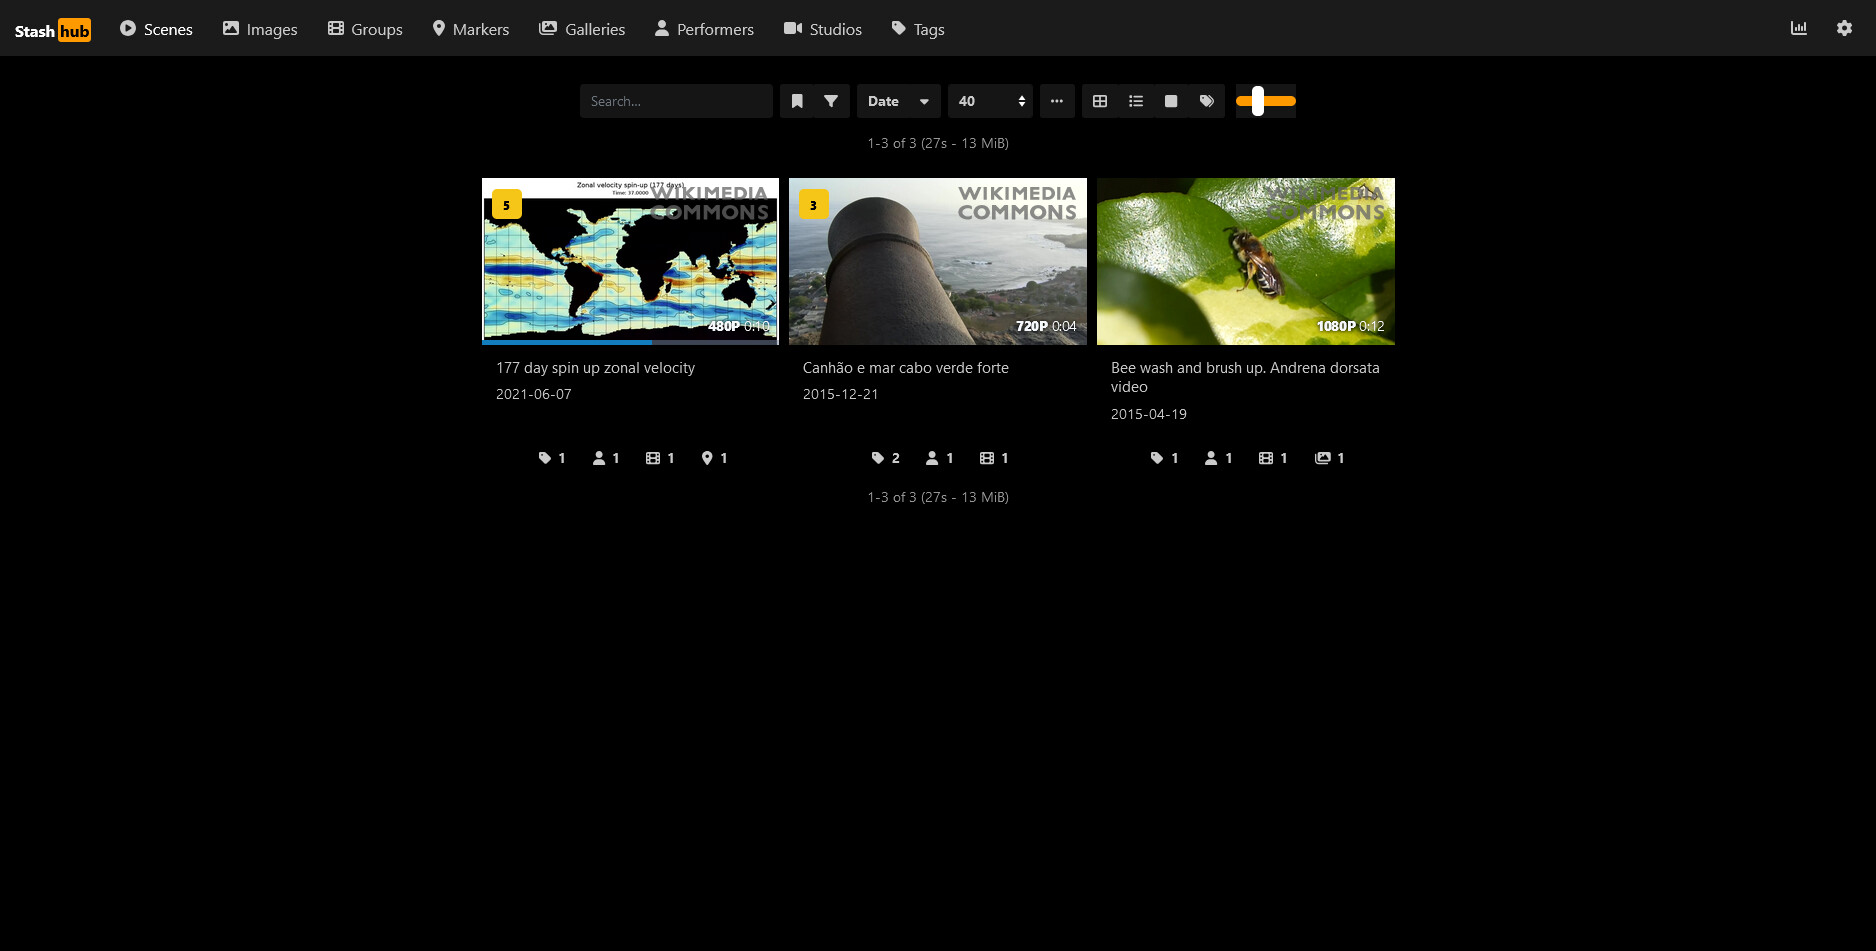Navigate to Performers
The image size is (1876, 951).
coord(705,29)
